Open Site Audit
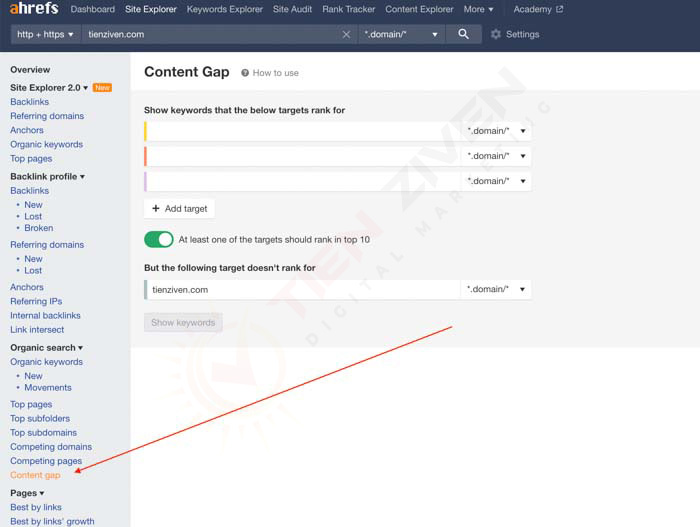700x527 pixels. pos(292,9)
